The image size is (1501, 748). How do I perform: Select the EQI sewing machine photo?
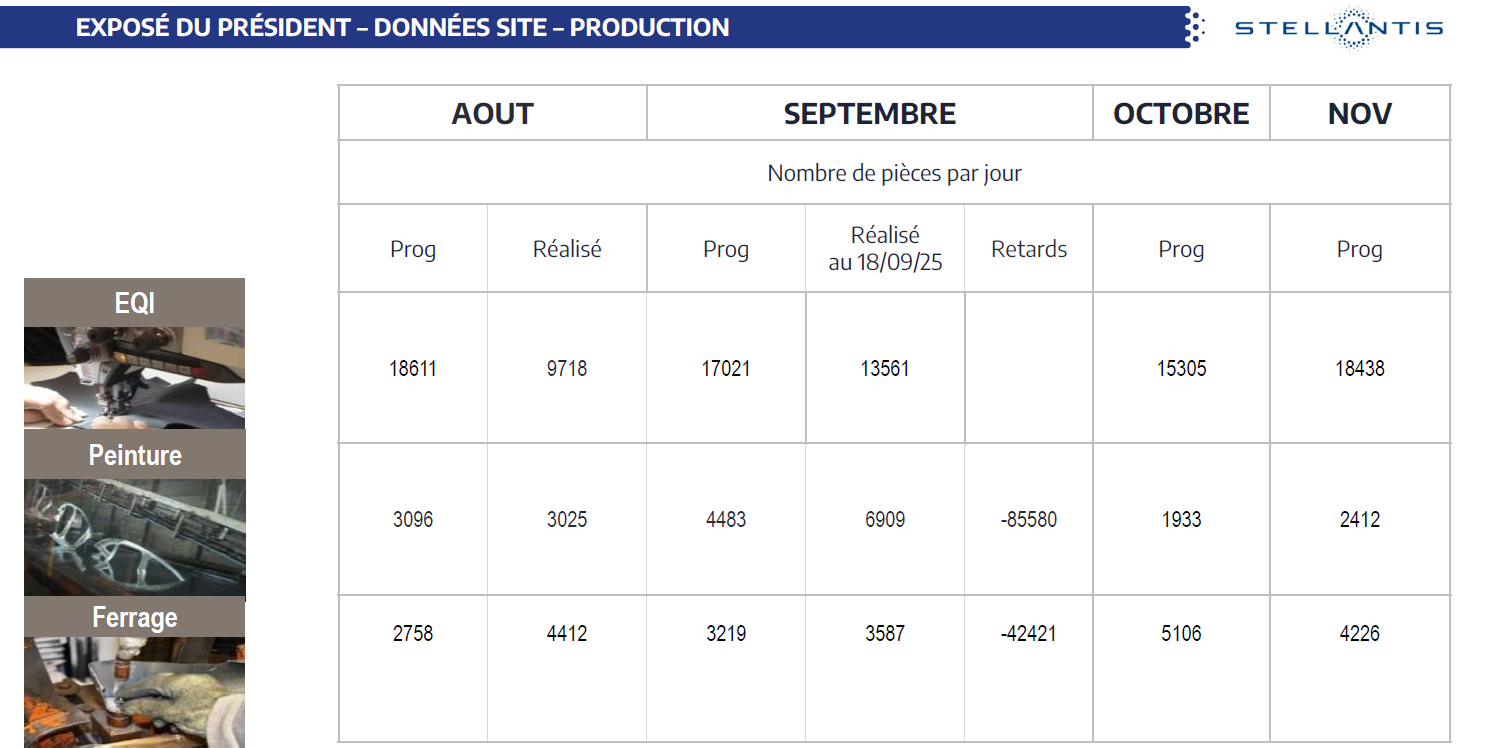[134, 378]
